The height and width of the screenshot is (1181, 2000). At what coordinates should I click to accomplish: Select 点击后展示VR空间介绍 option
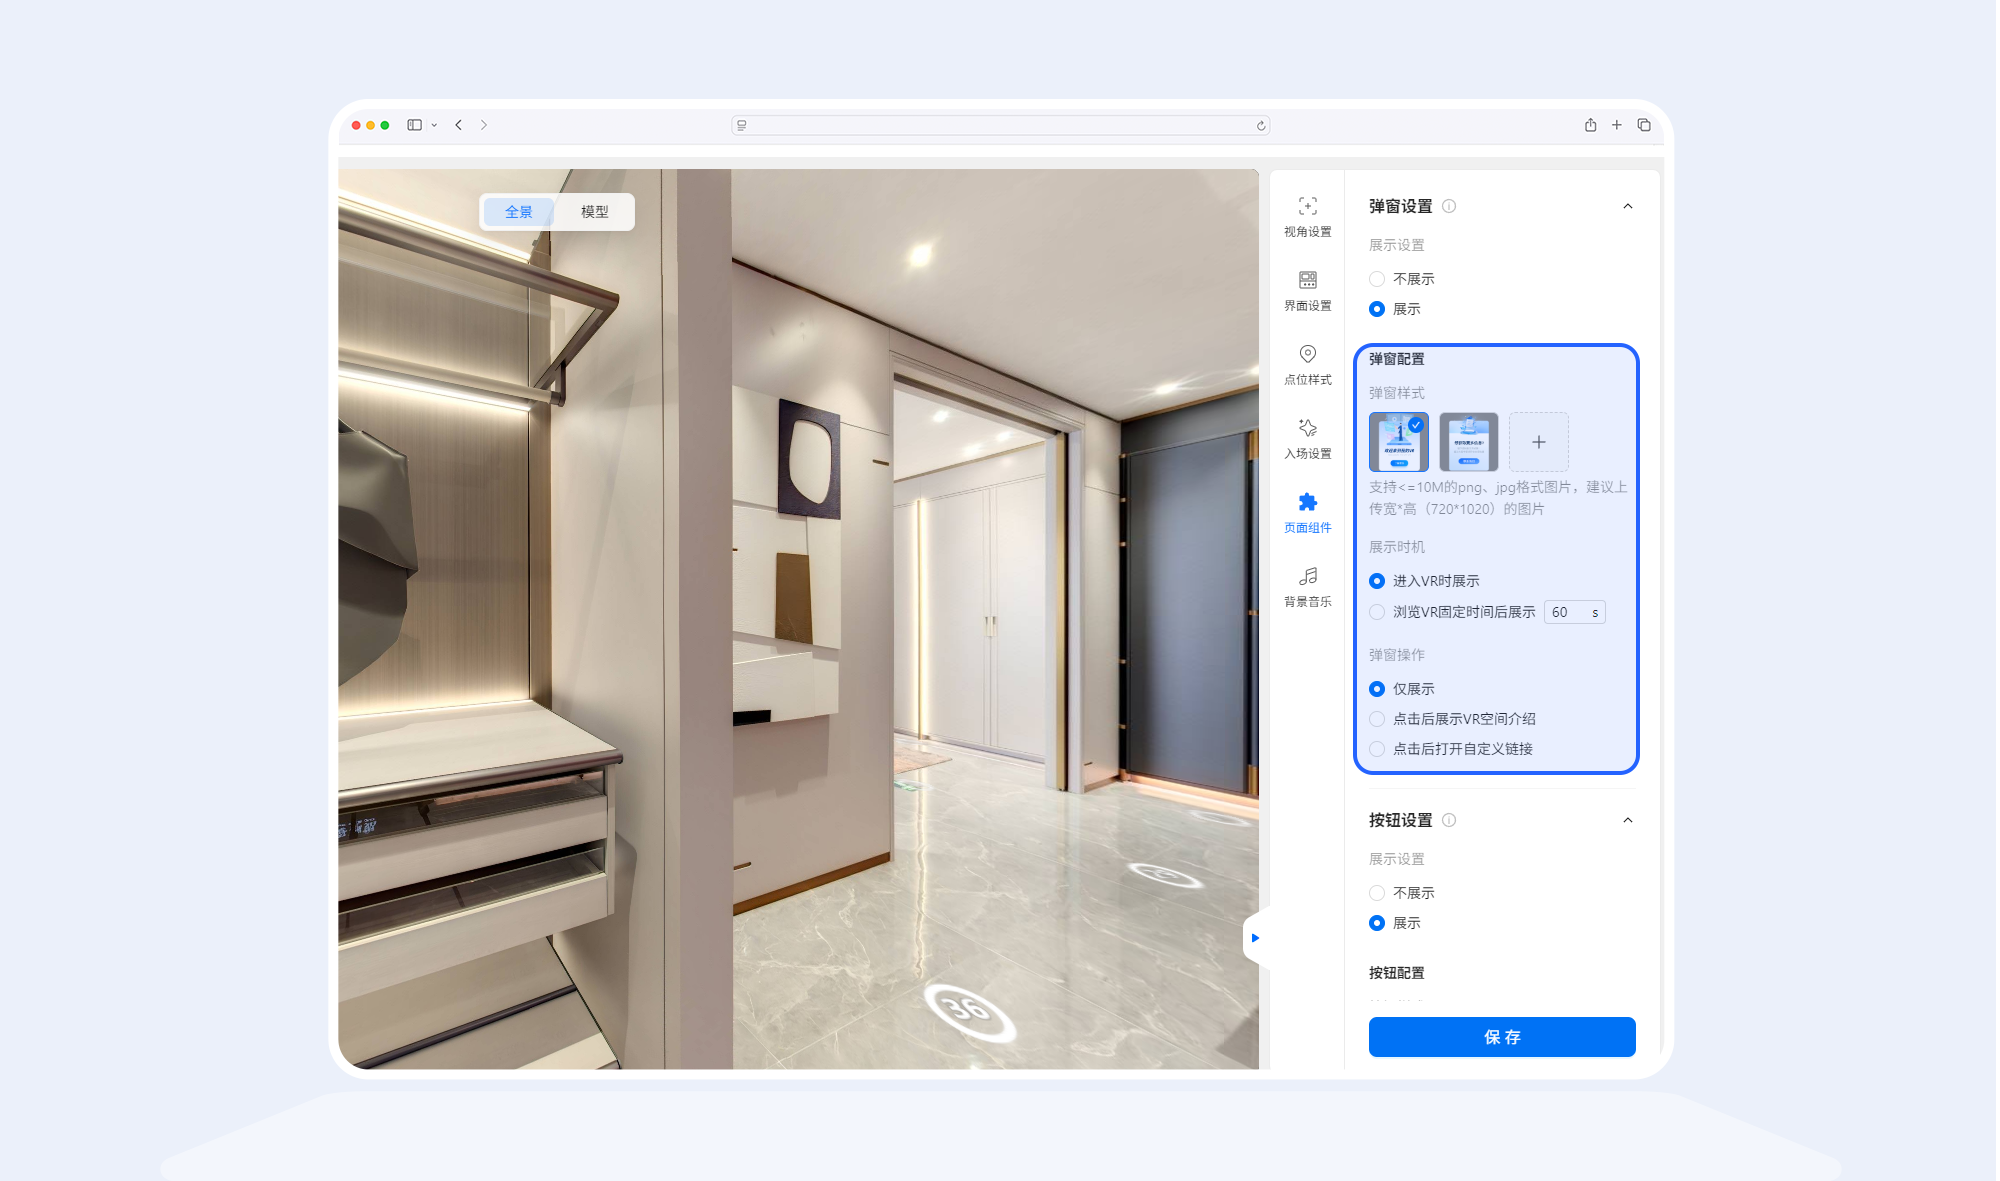pyautogui.click(x=1452, y=719)
